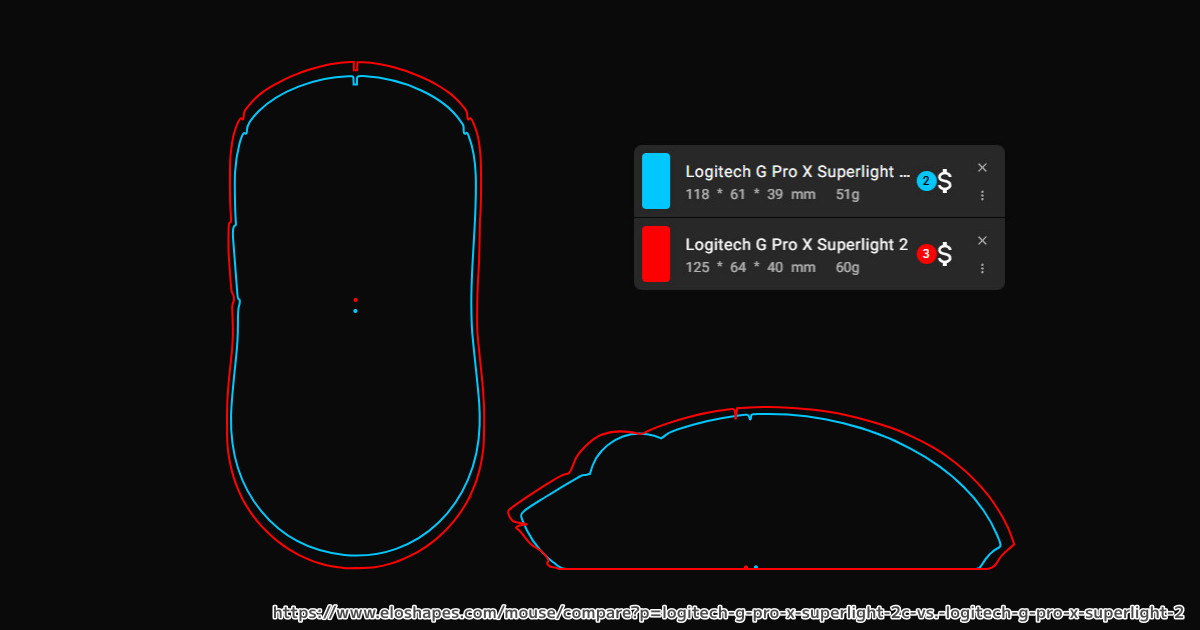Click the blue badge showing number 2
The height and width of the screenshot is (630, 1200).
925,181
